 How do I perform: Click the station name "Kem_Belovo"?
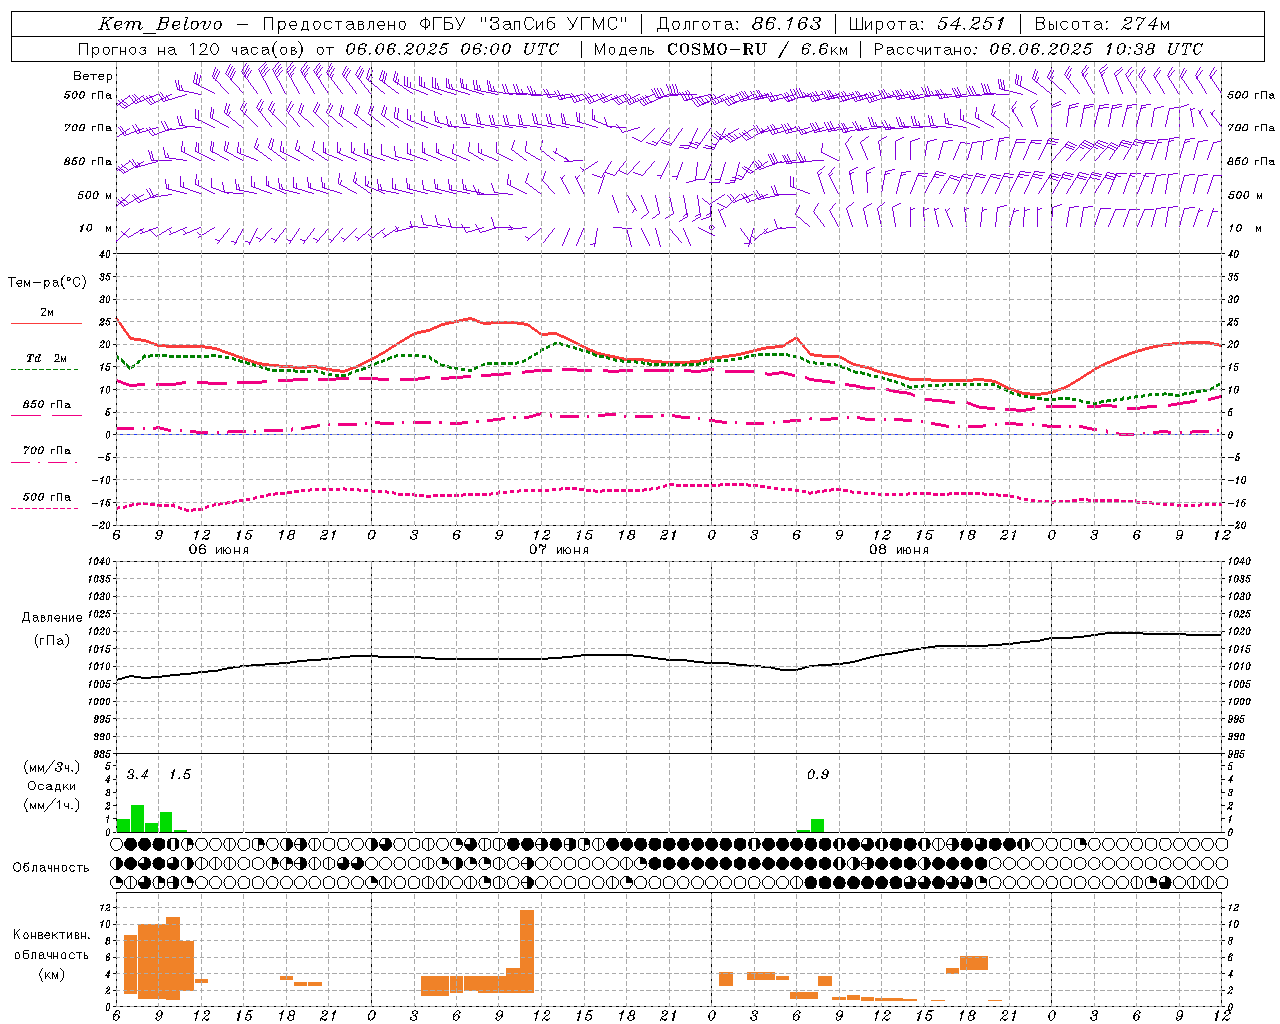pyautogui.click(x=160, y=24)
